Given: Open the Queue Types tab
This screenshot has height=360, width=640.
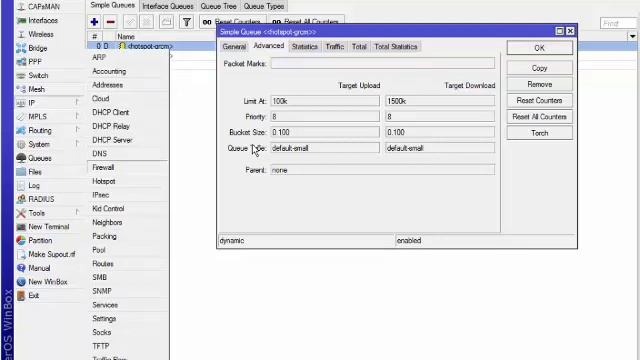Looking at the screenshot, I should (264, 6).
